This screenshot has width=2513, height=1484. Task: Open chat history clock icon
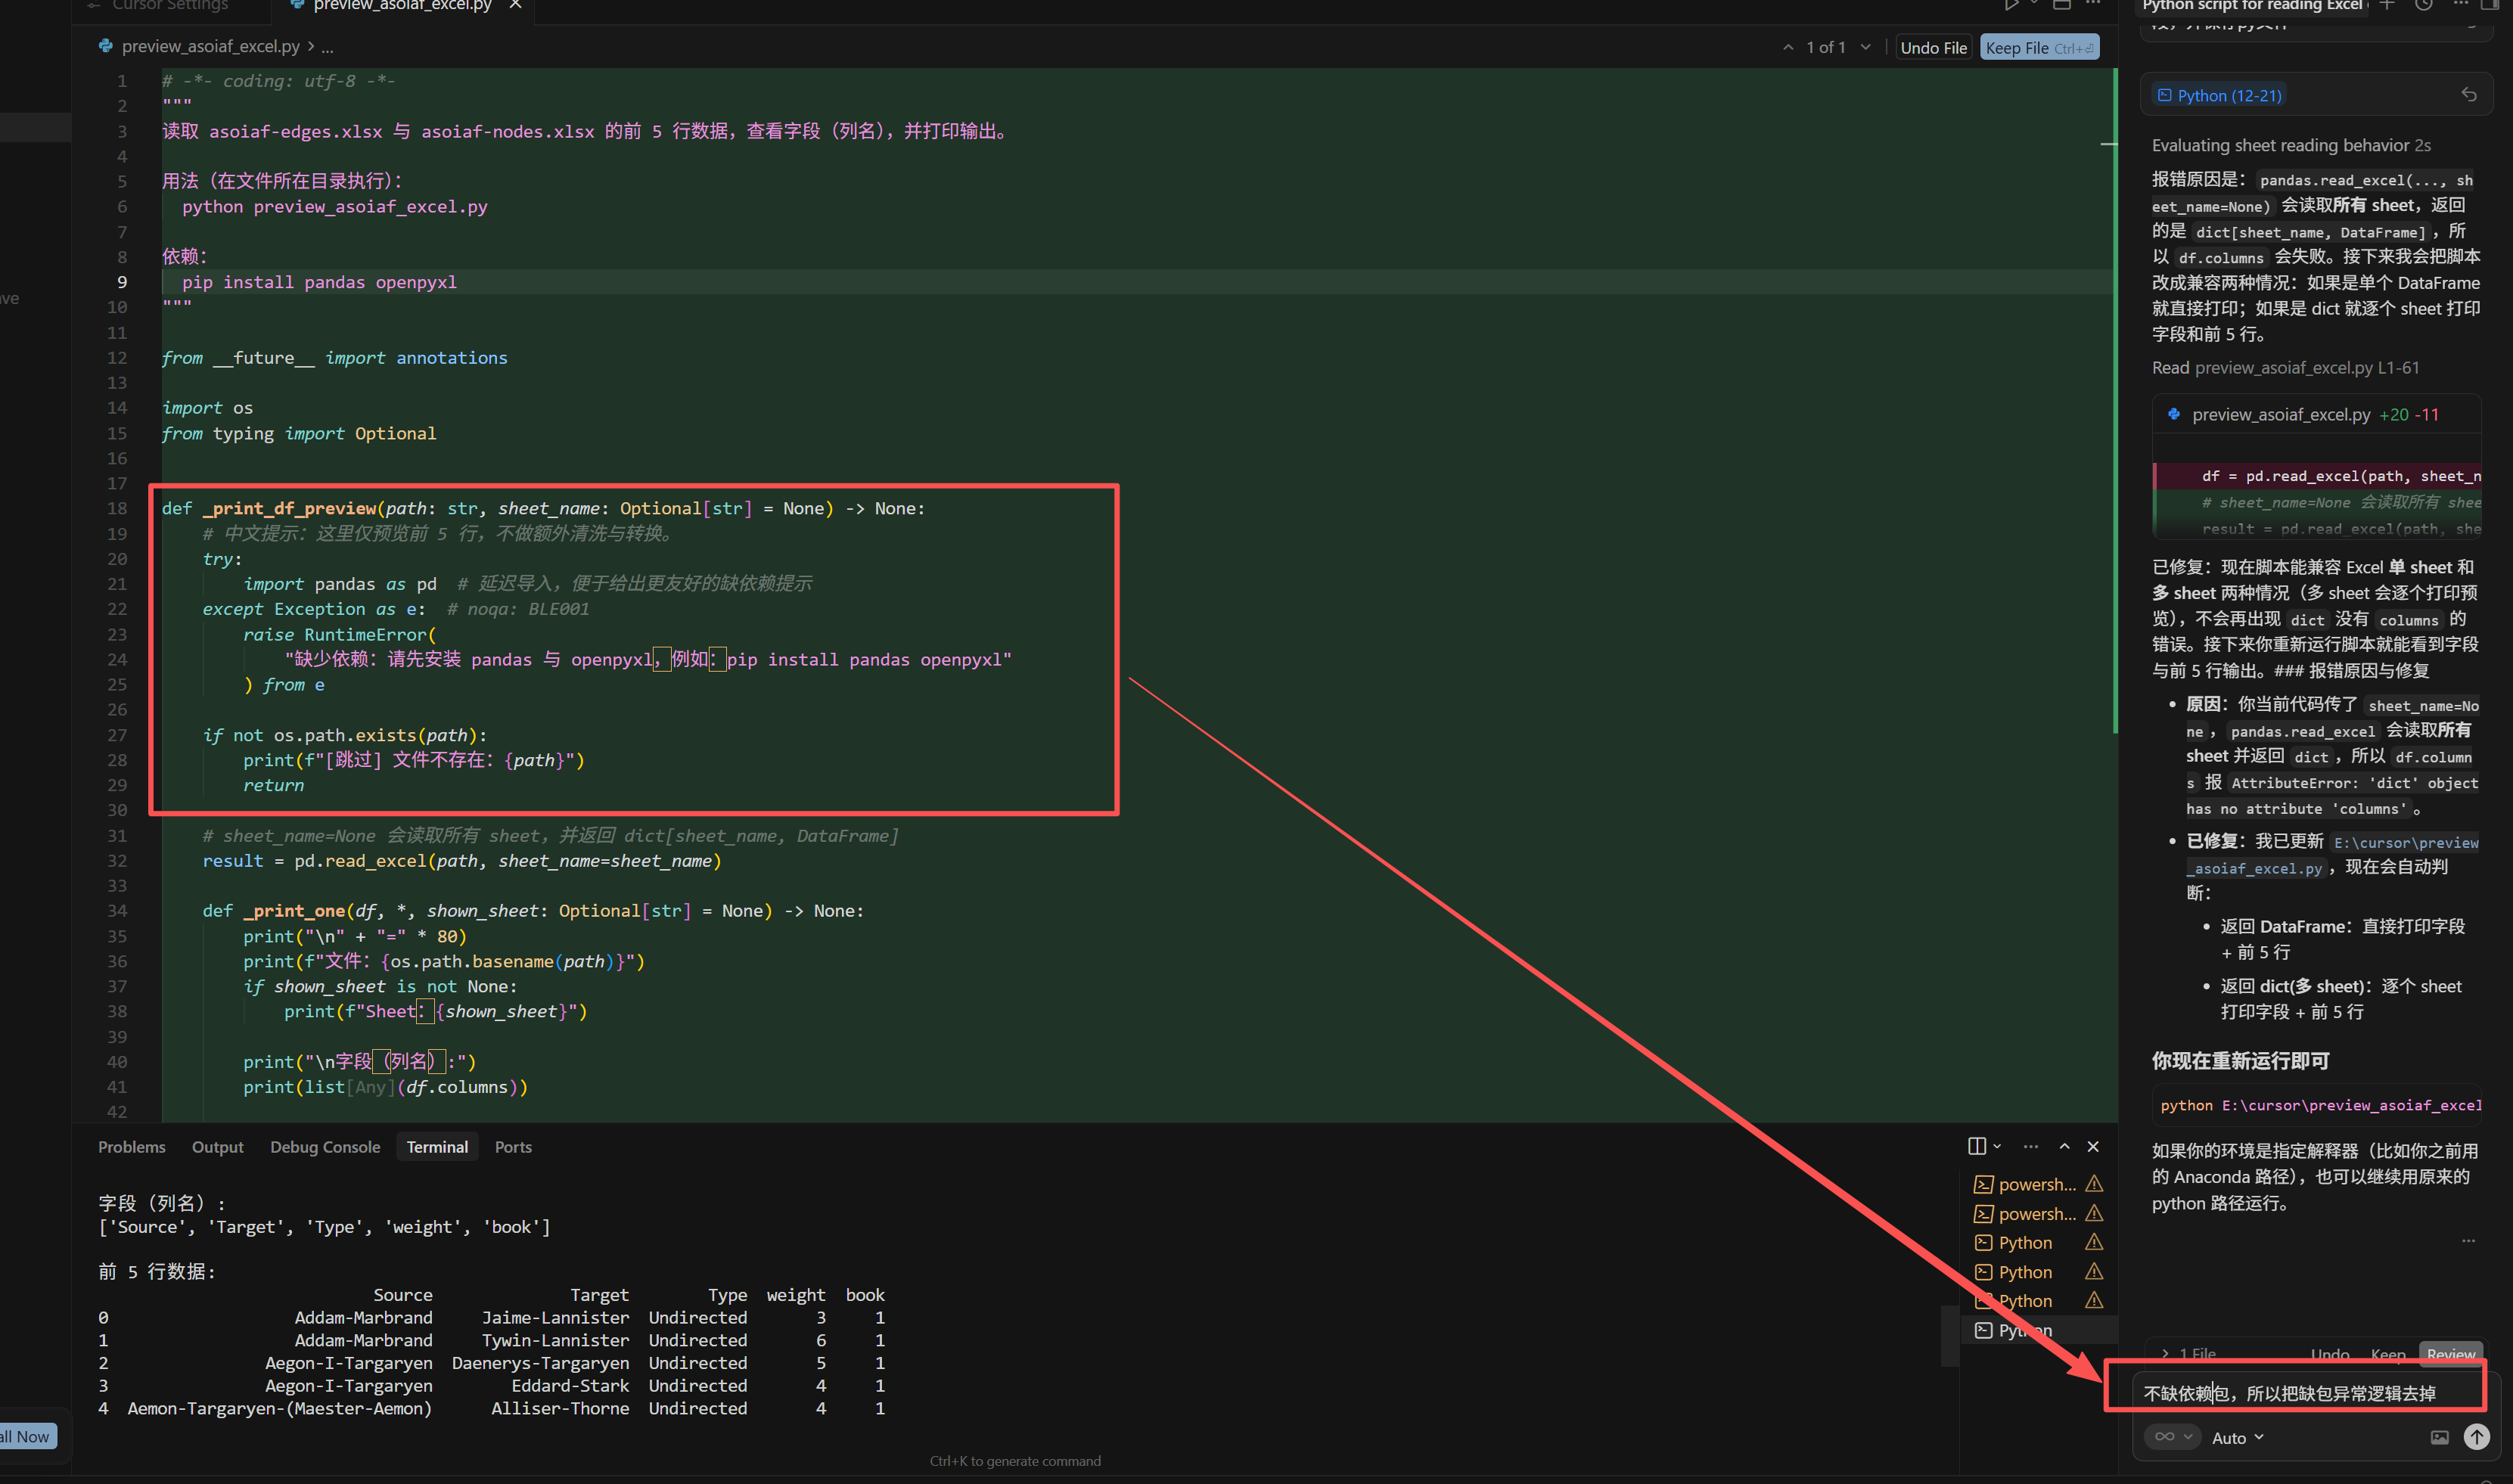2423,5
